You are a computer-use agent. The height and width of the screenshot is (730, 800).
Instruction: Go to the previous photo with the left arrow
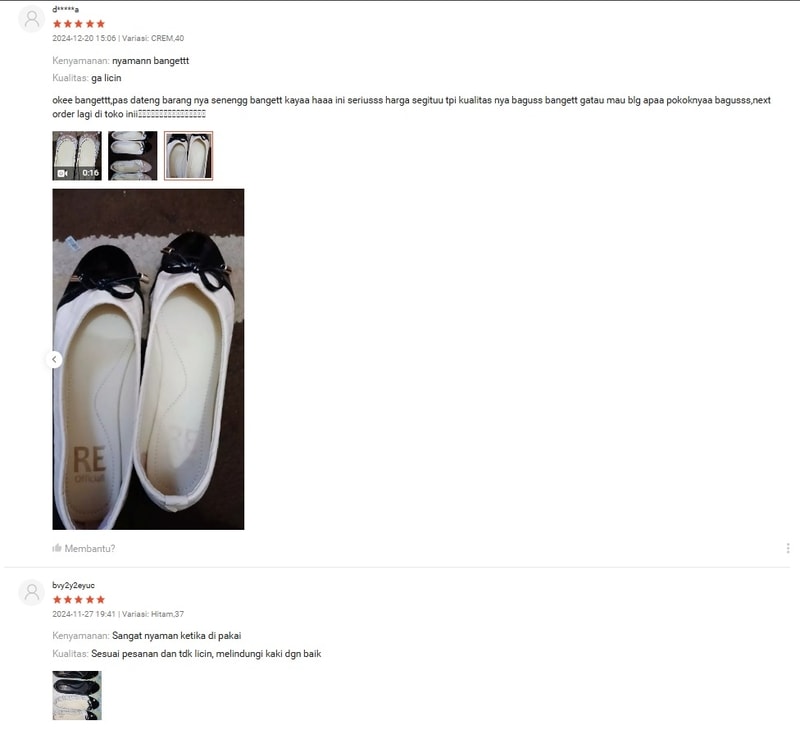[x=54, y=360]
